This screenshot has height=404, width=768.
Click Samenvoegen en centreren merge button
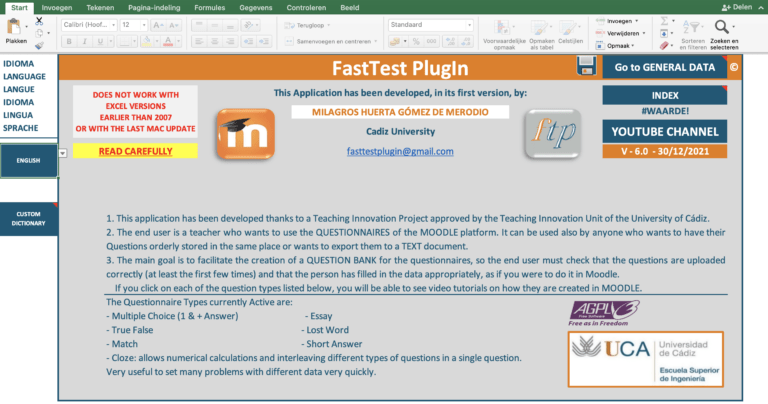click(331, 42)
